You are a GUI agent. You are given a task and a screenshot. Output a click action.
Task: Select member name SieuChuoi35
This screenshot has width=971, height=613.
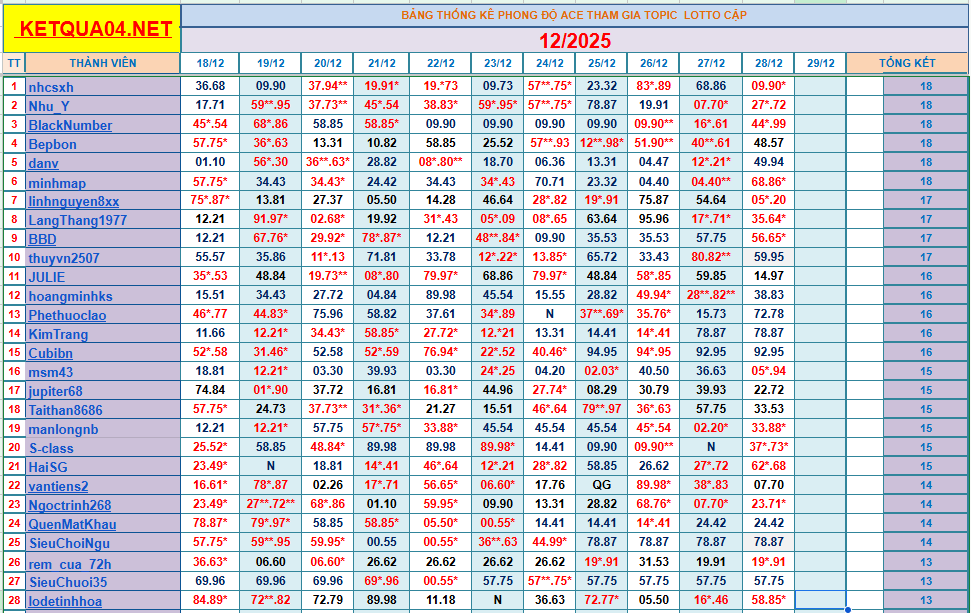point(68,582)
